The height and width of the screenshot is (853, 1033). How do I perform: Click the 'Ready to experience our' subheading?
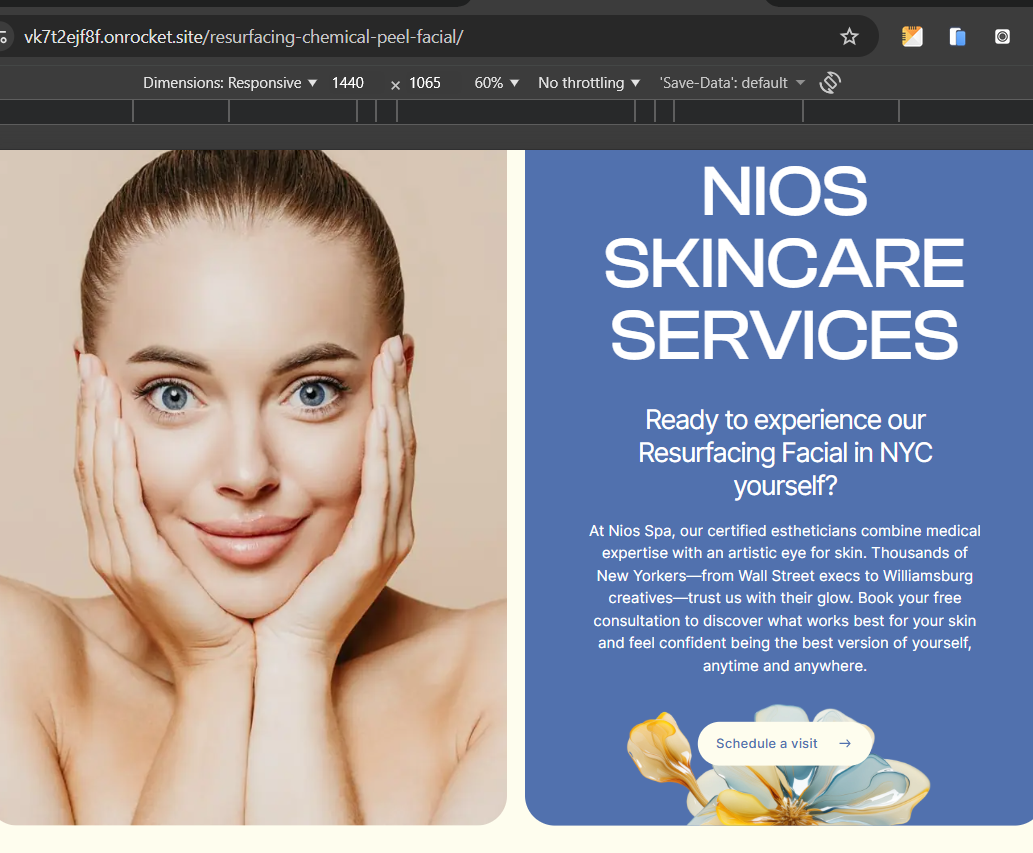(x=785, y=453)
